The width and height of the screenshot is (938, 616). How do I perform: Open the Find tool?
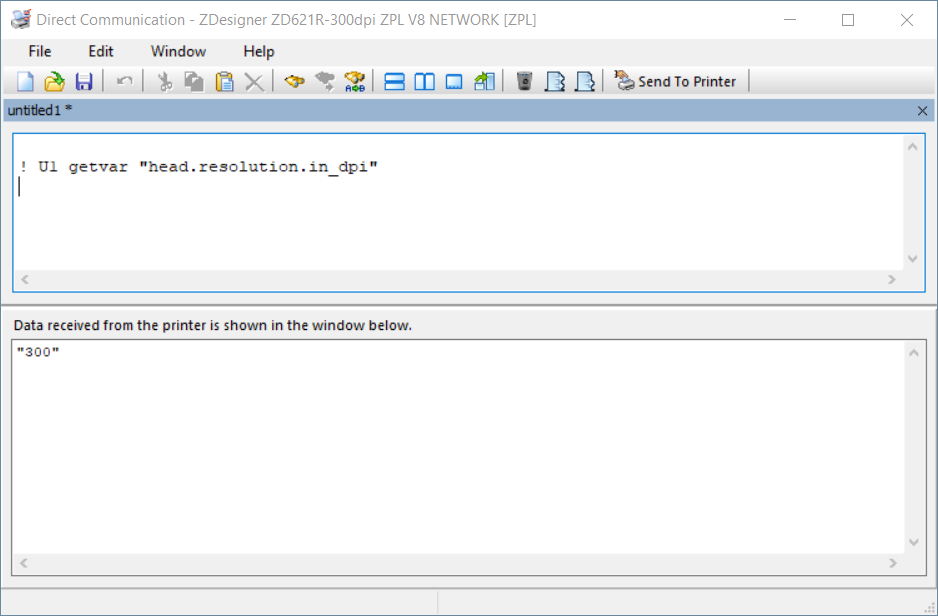click(x=293, y=81)
